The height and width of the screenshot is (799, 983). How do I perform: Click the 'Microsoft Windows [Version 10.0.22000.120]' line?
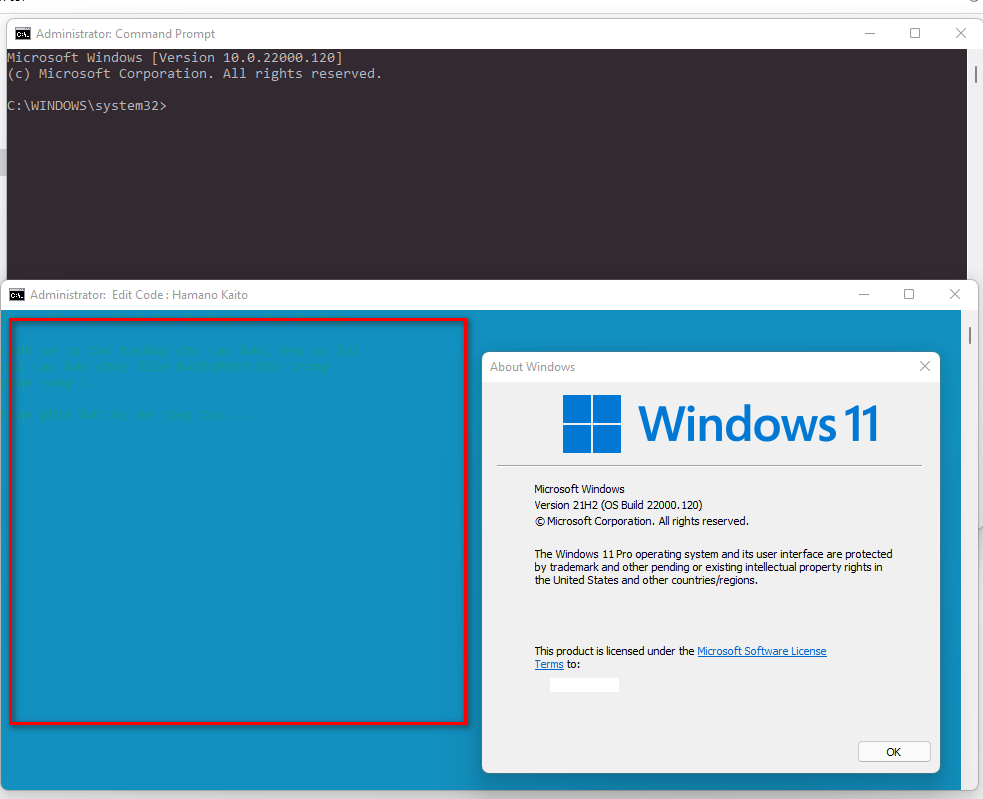click(175, 58)
